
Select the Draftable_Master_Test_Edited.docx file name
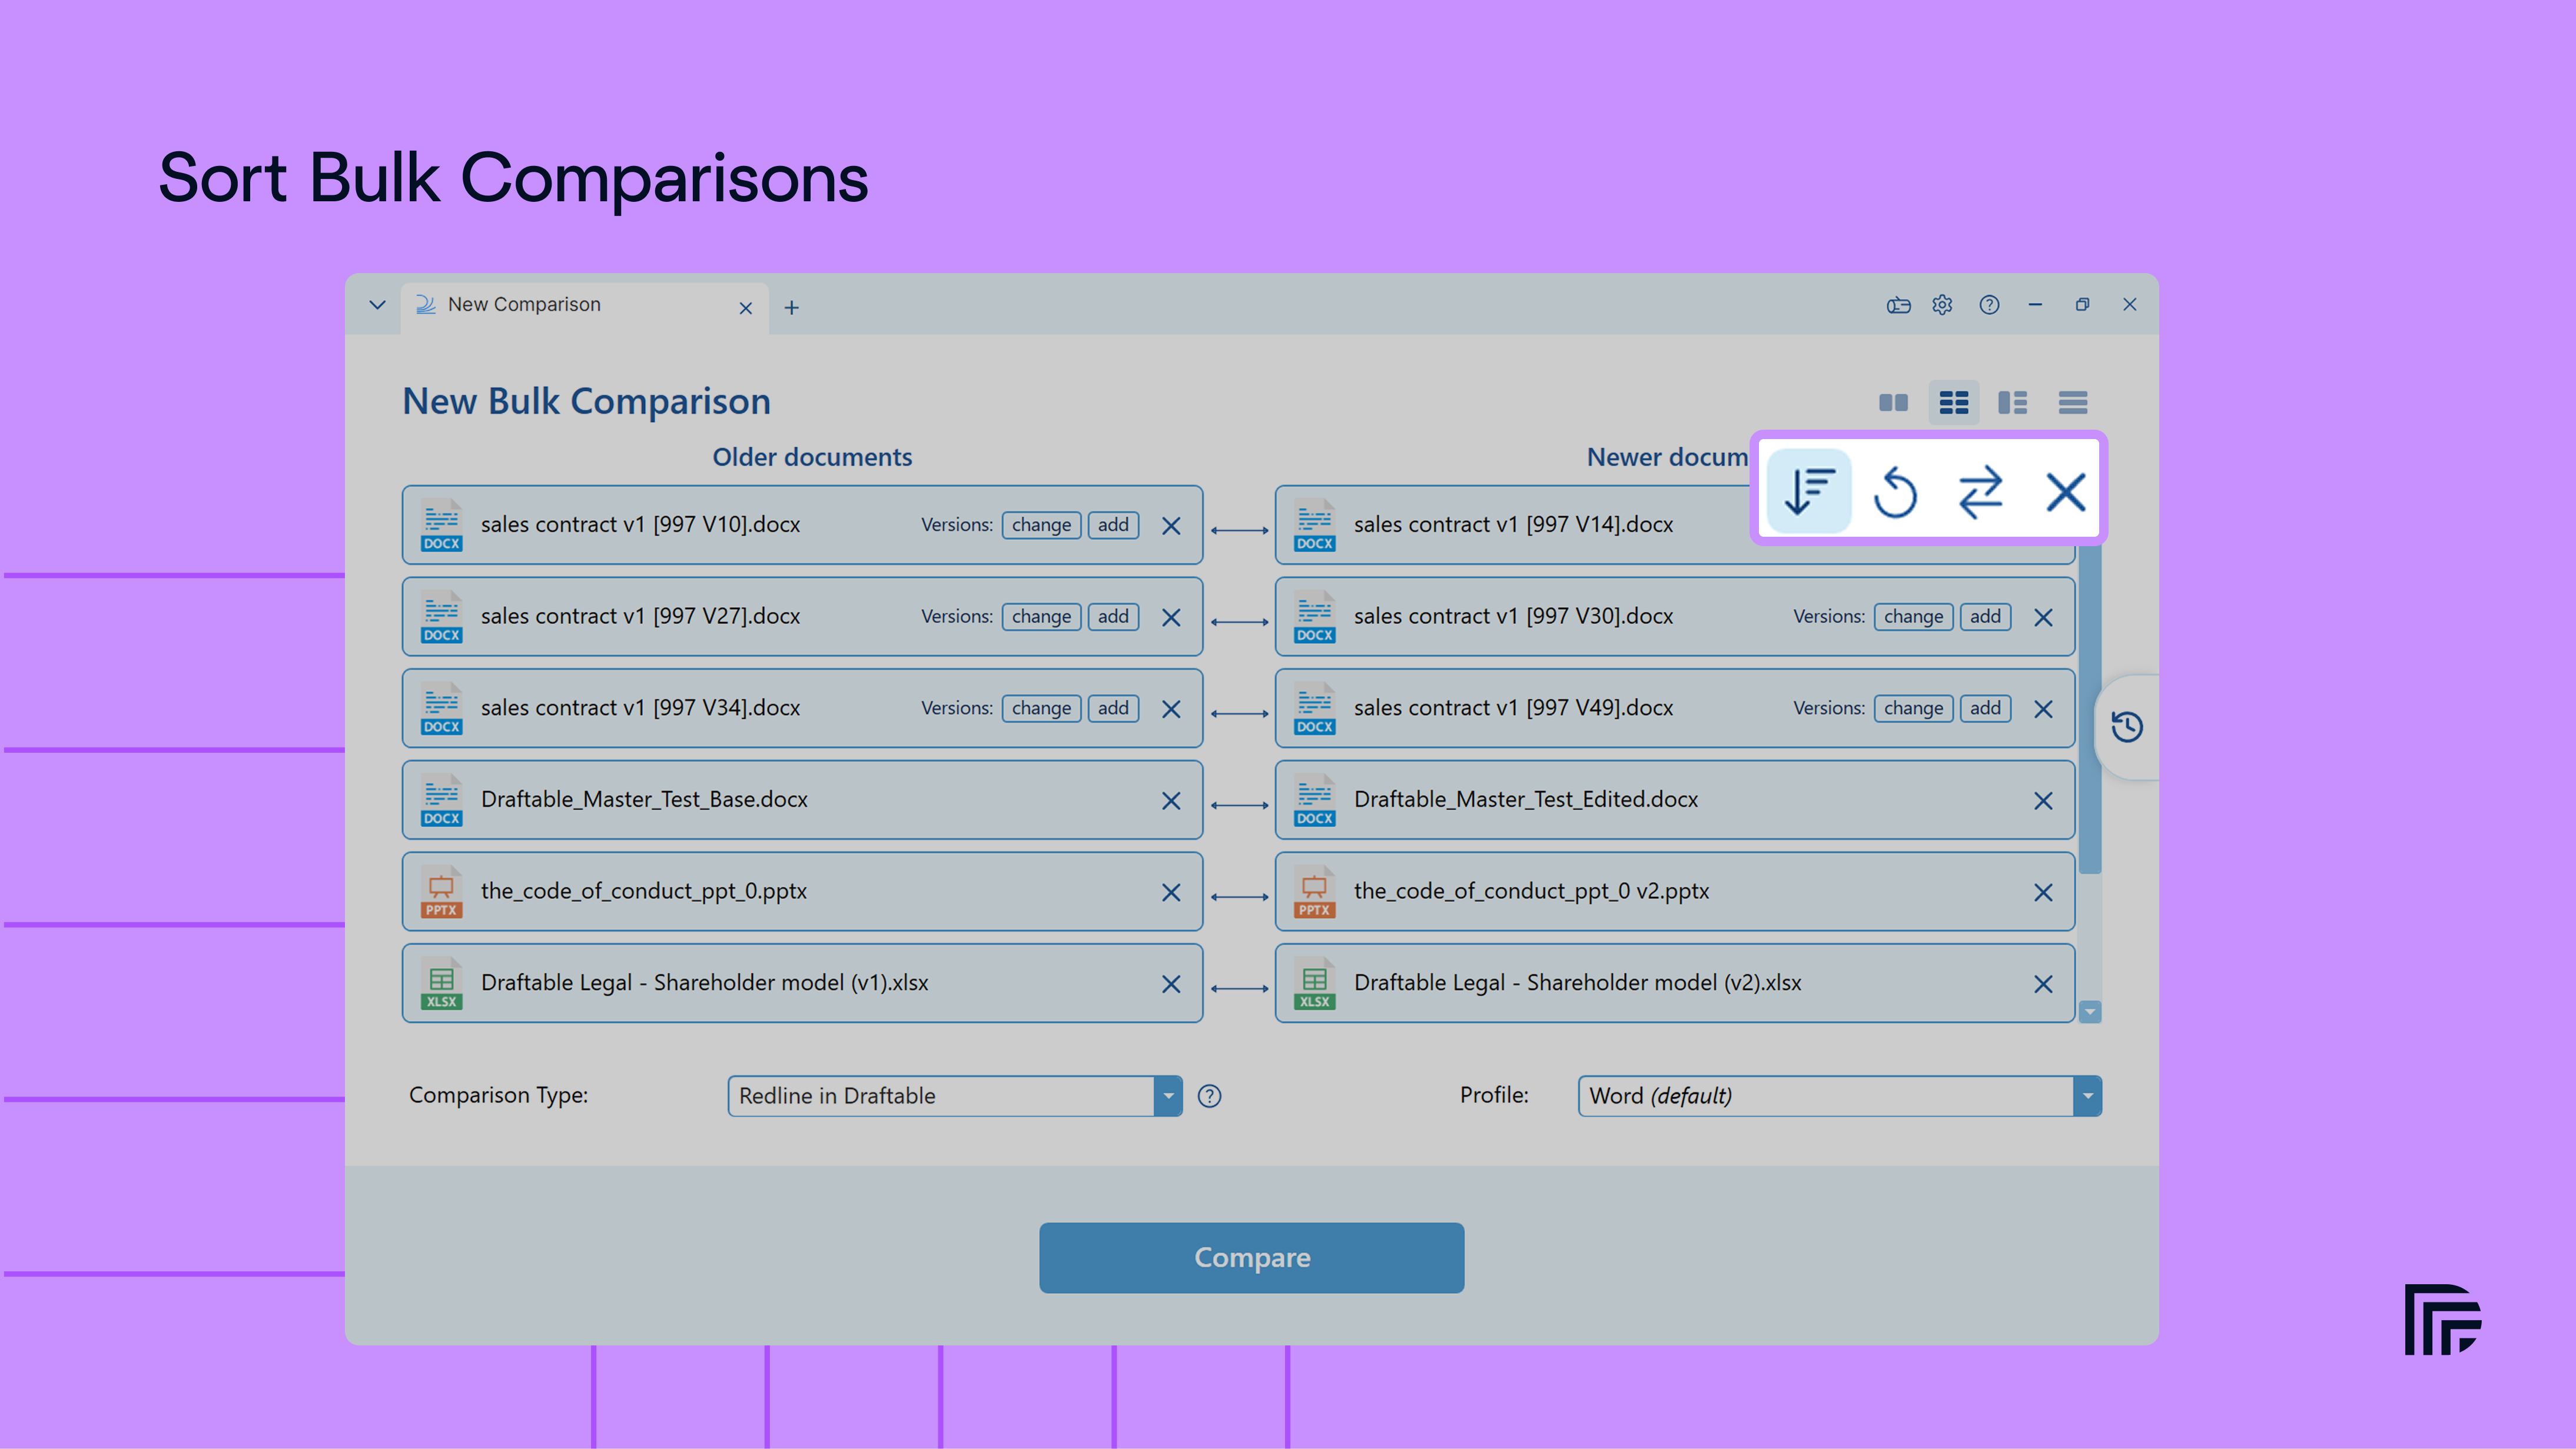(x=1526, y=800)
